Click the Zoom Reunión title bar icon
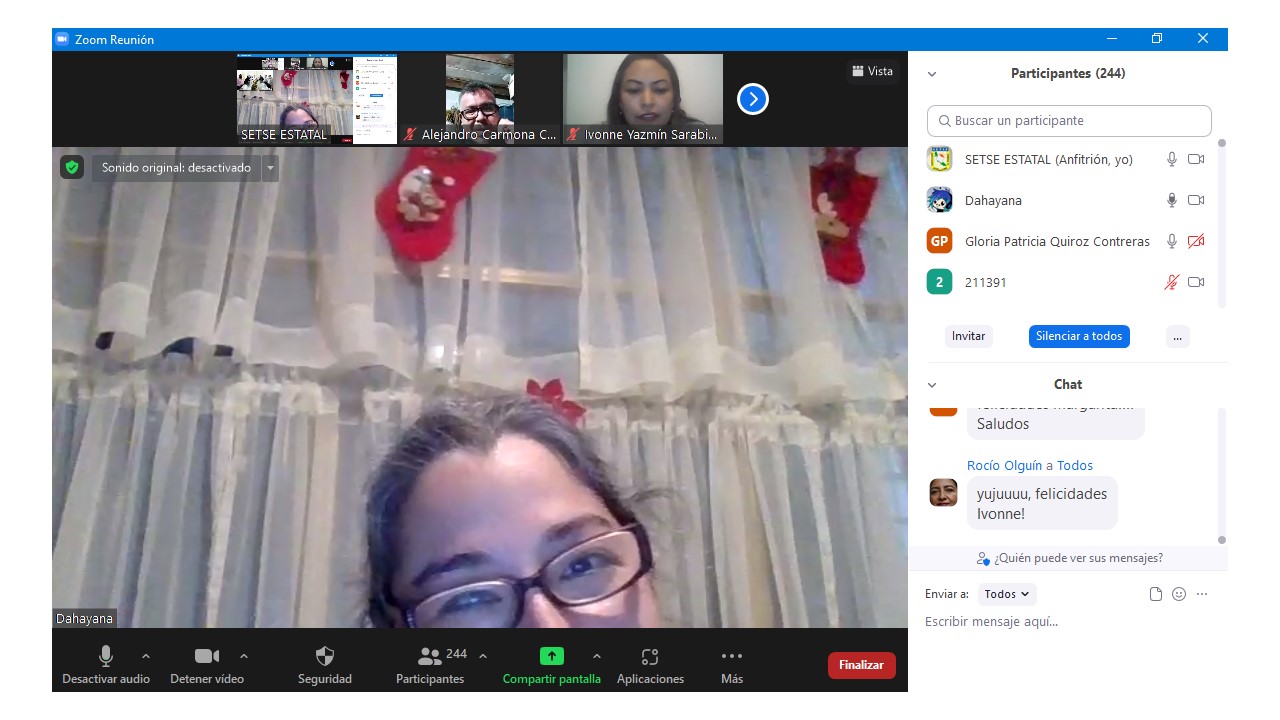 [62, 39]
